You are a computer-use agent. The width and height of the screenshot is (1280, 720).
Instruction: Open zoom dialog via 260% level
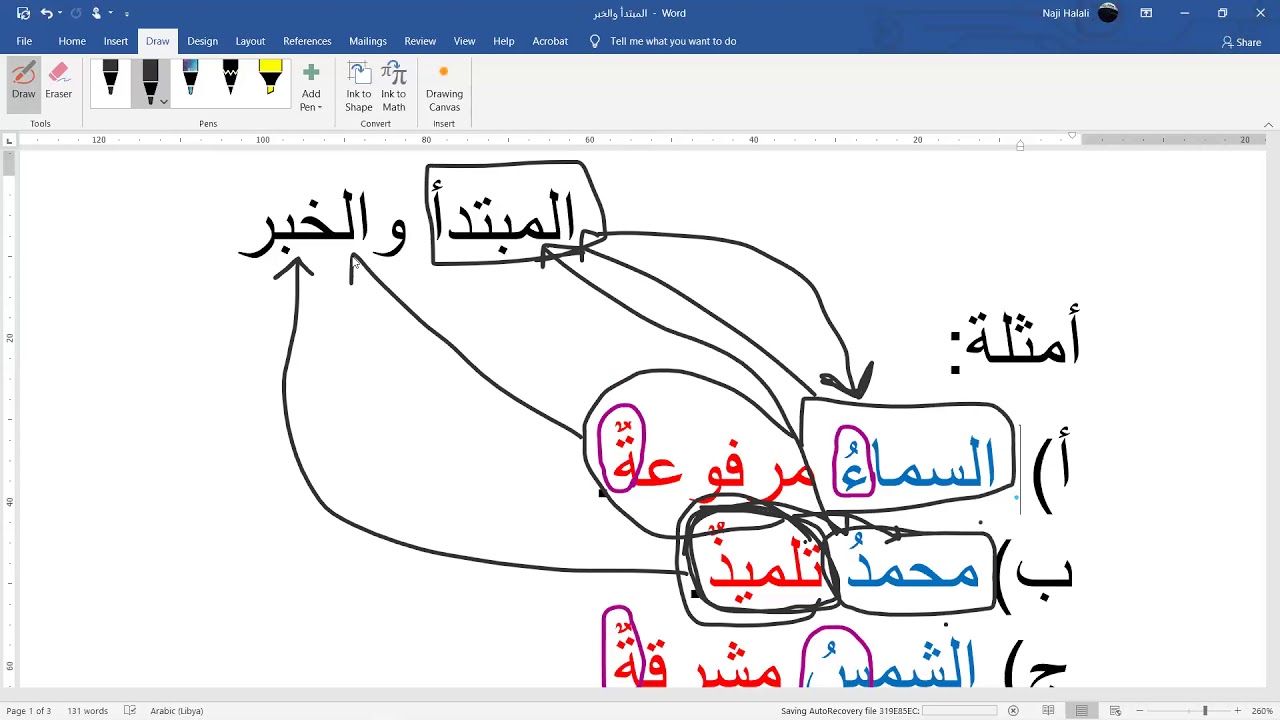coord(1262,711)
